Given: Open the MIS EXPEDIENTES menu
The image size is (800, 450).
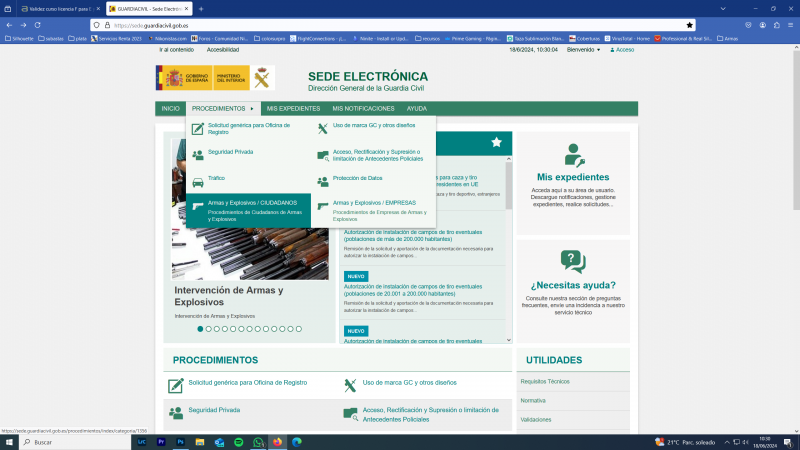Looking at the screenshot, I should (x=293, y=108).
